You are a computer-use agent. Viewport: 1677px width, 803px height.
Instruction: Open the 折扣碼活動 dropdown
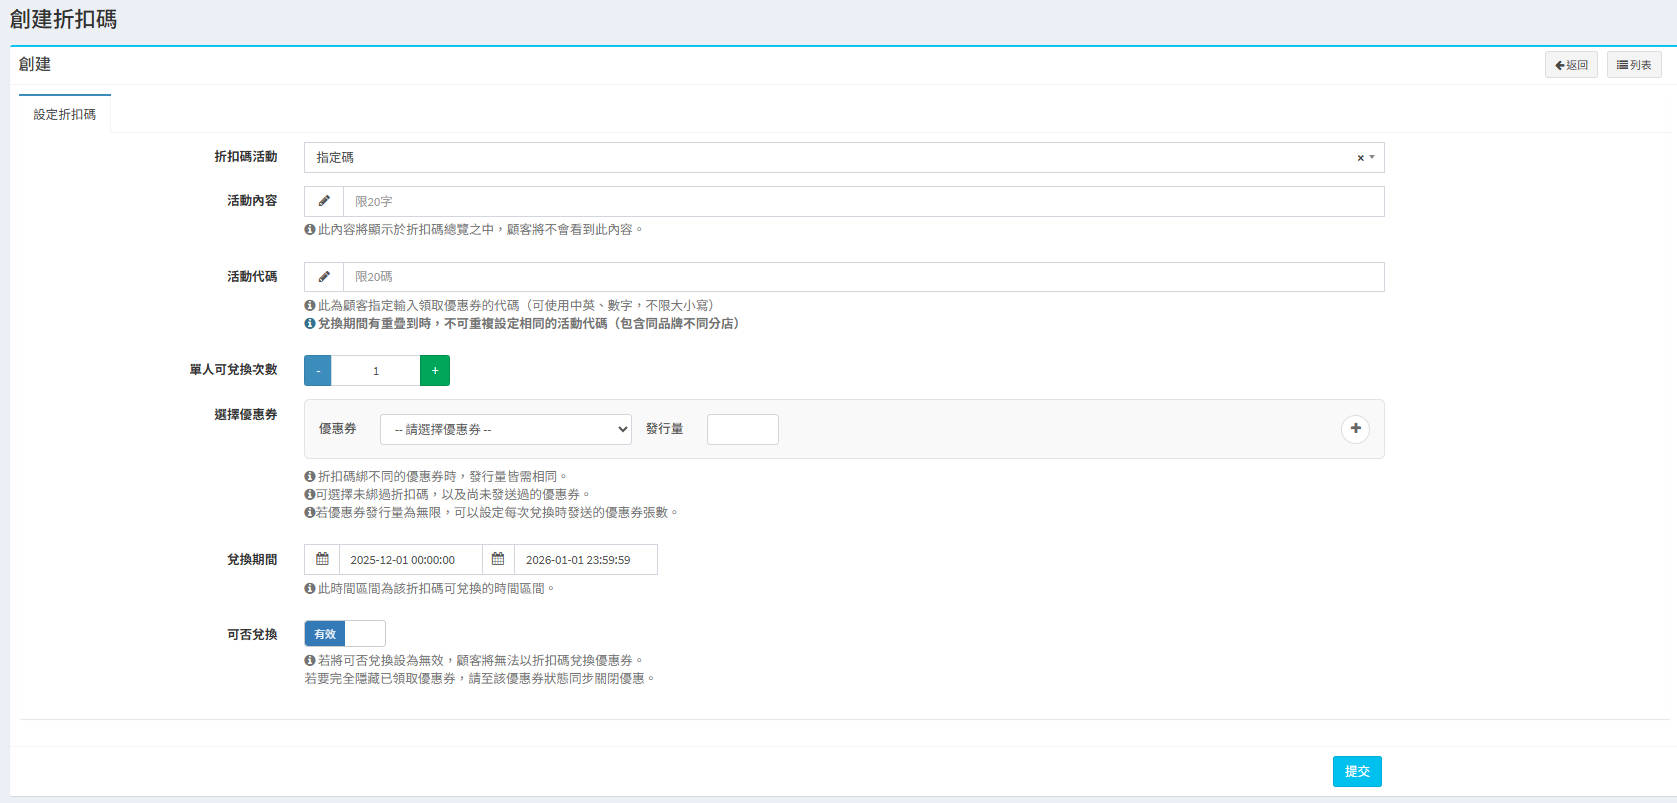tap(830, 158)
